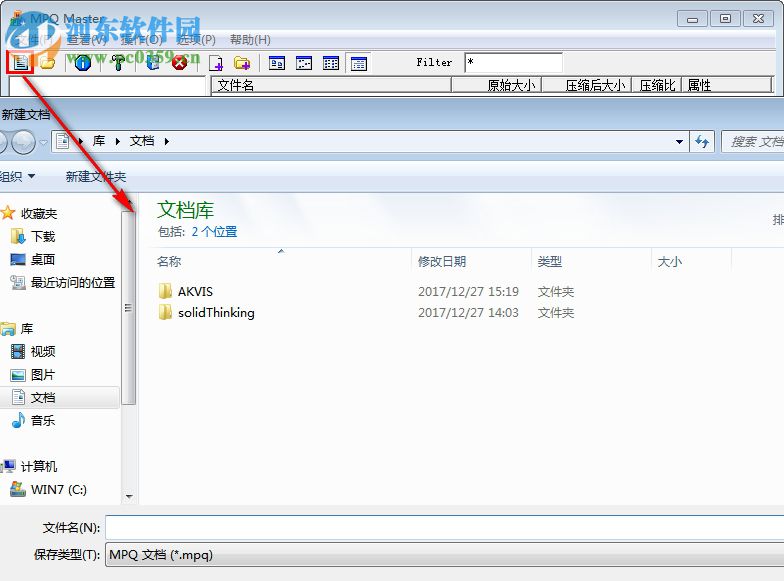Click the New archive toolbar icon
Image resolution: width=784 pixels, height=581 pixels.
point(20,63)
